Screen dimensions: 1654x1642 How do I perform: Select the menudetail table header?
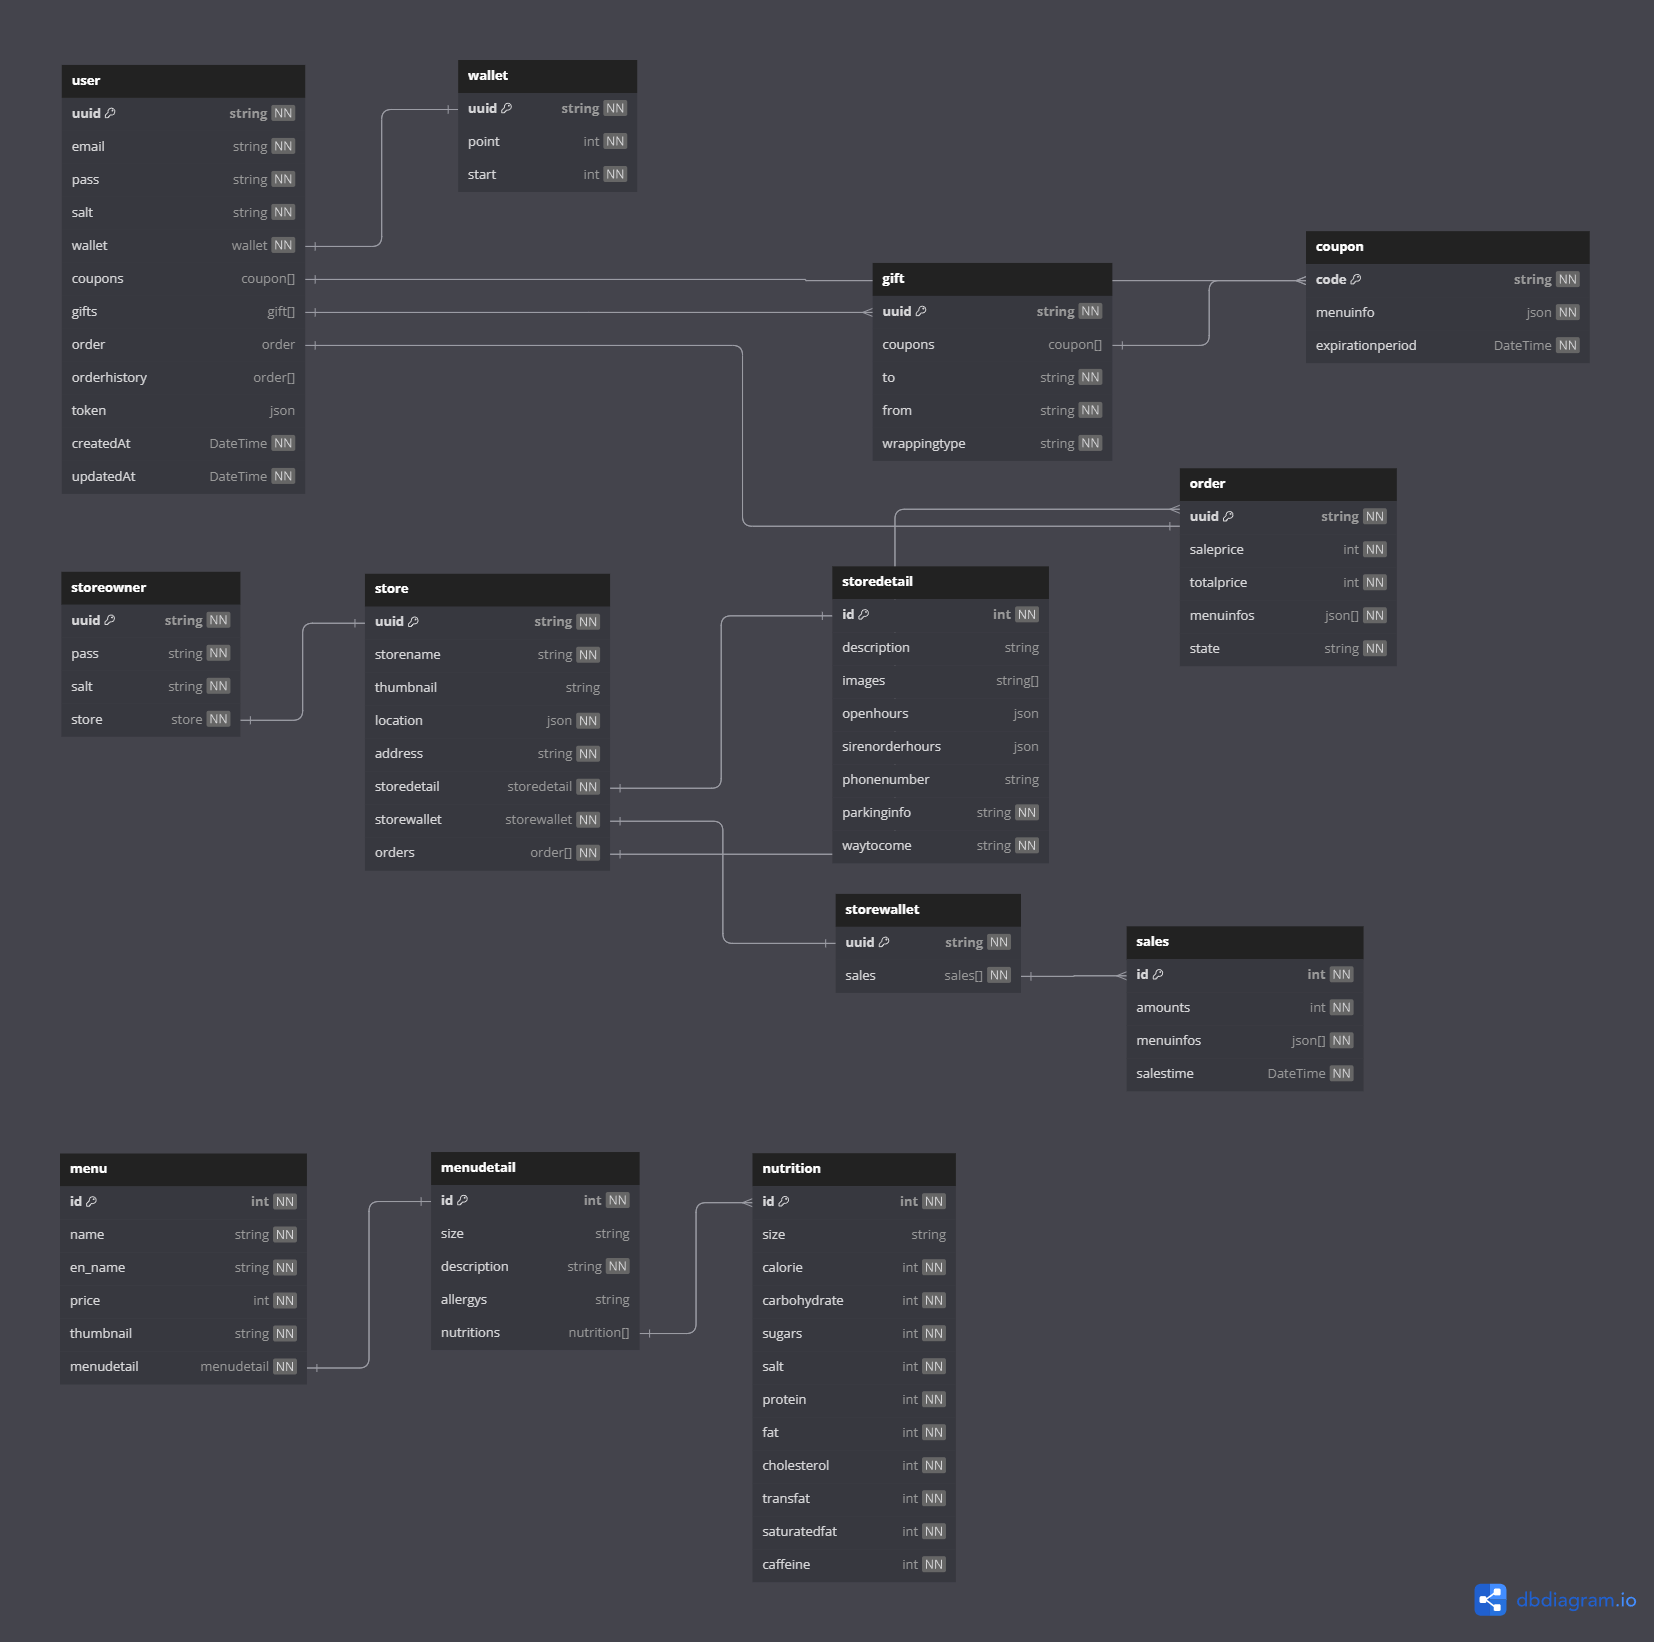click(535, 1168)
